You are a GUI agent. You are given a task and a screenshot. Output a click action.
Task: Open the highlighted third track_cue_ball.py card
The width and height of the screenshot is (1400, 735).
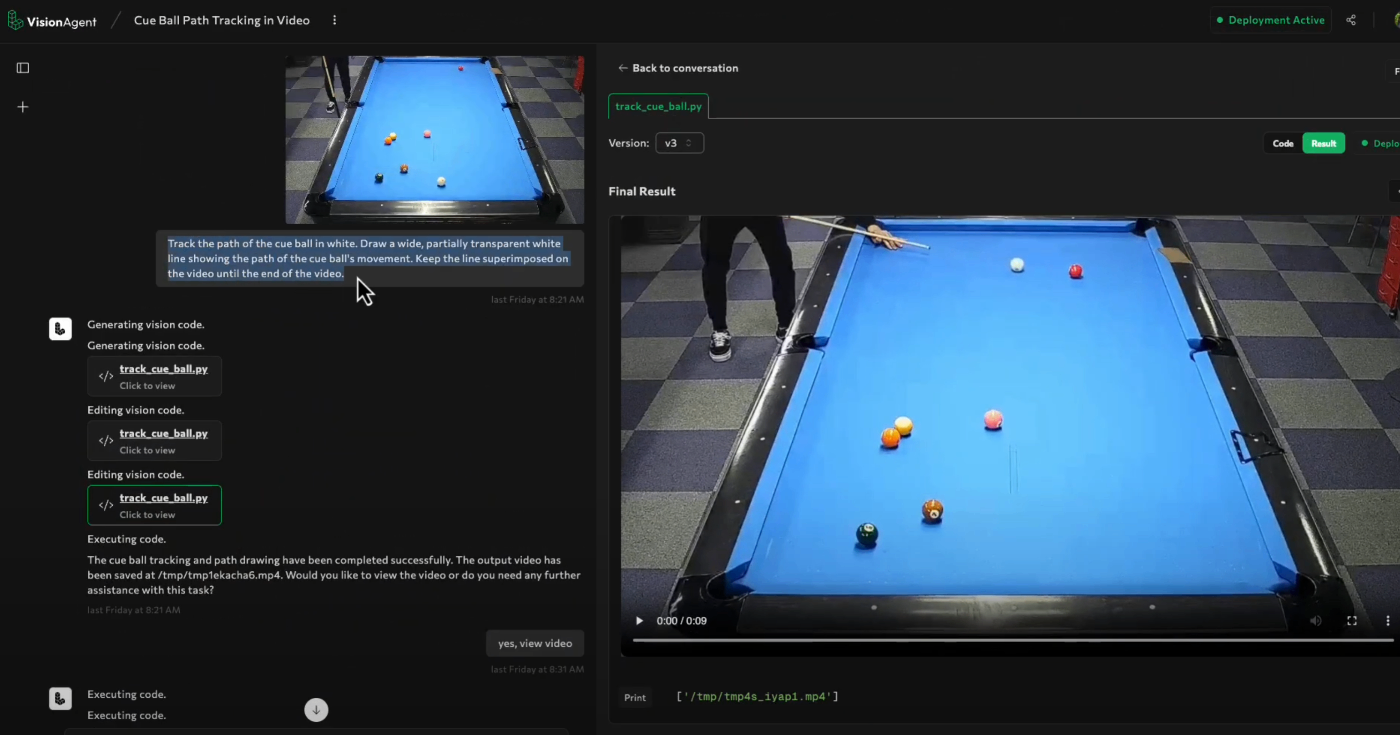pyautogui.click(x=154, y=505)
